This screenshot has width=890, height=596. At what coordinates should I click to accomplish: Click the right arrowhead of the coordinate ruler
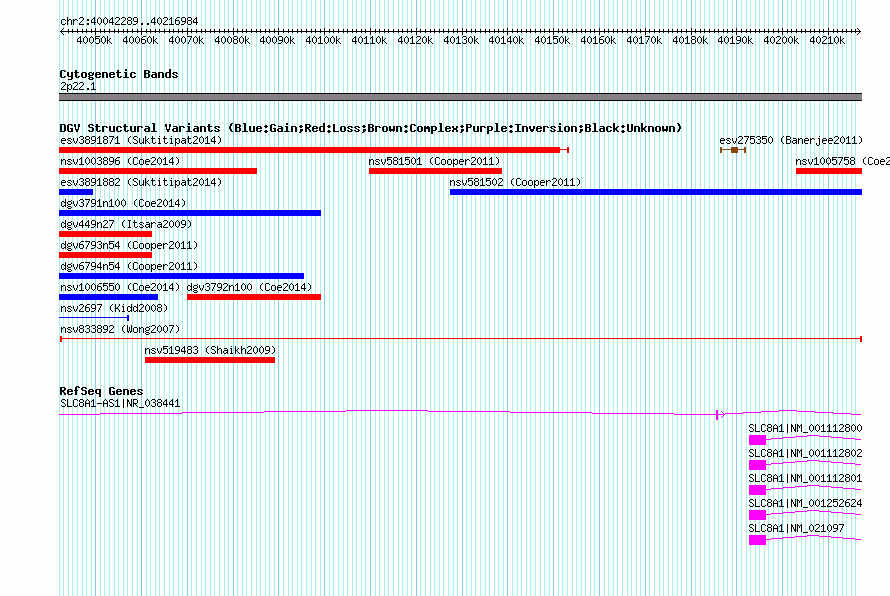coord(859,32)
